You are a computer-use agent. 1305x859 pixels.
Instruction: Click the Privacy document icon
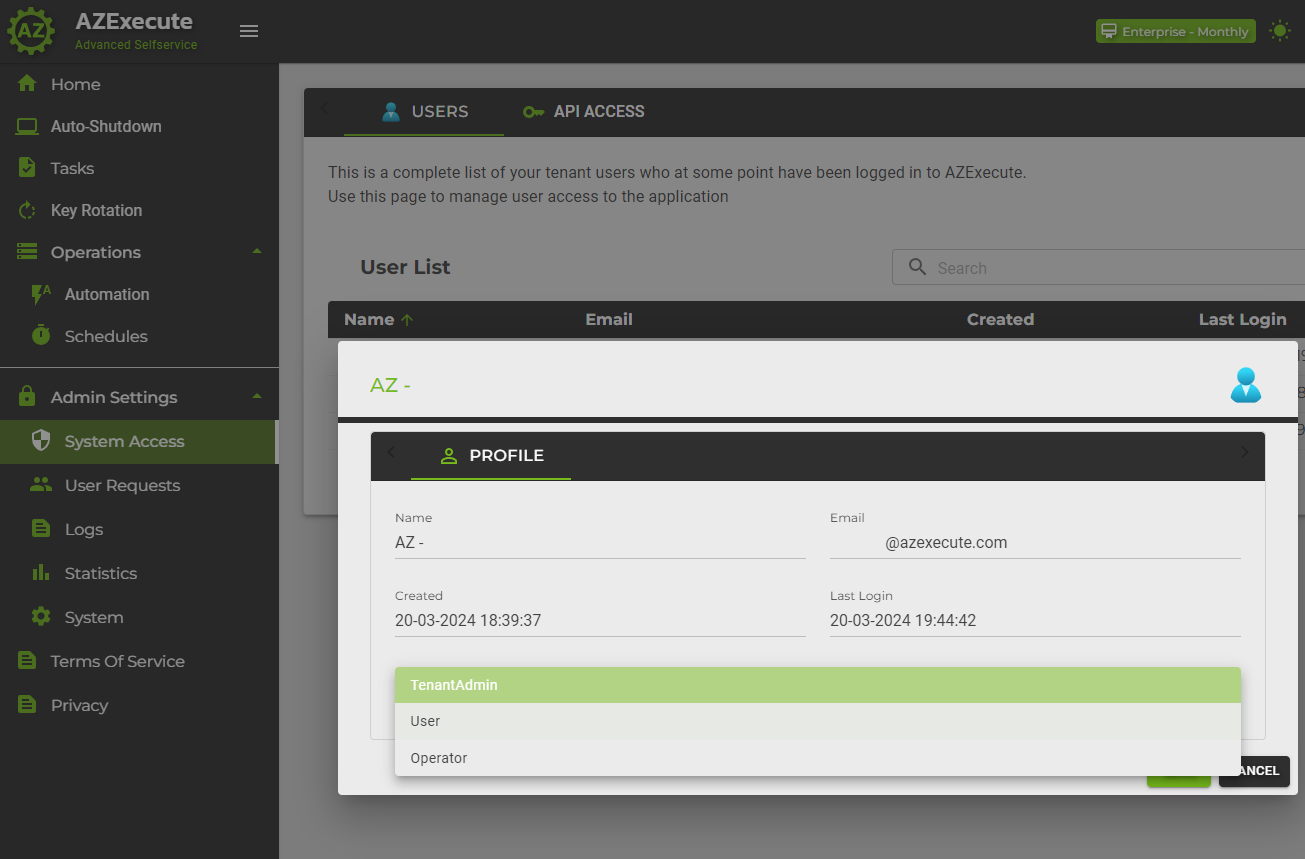(x=27, y=705)
